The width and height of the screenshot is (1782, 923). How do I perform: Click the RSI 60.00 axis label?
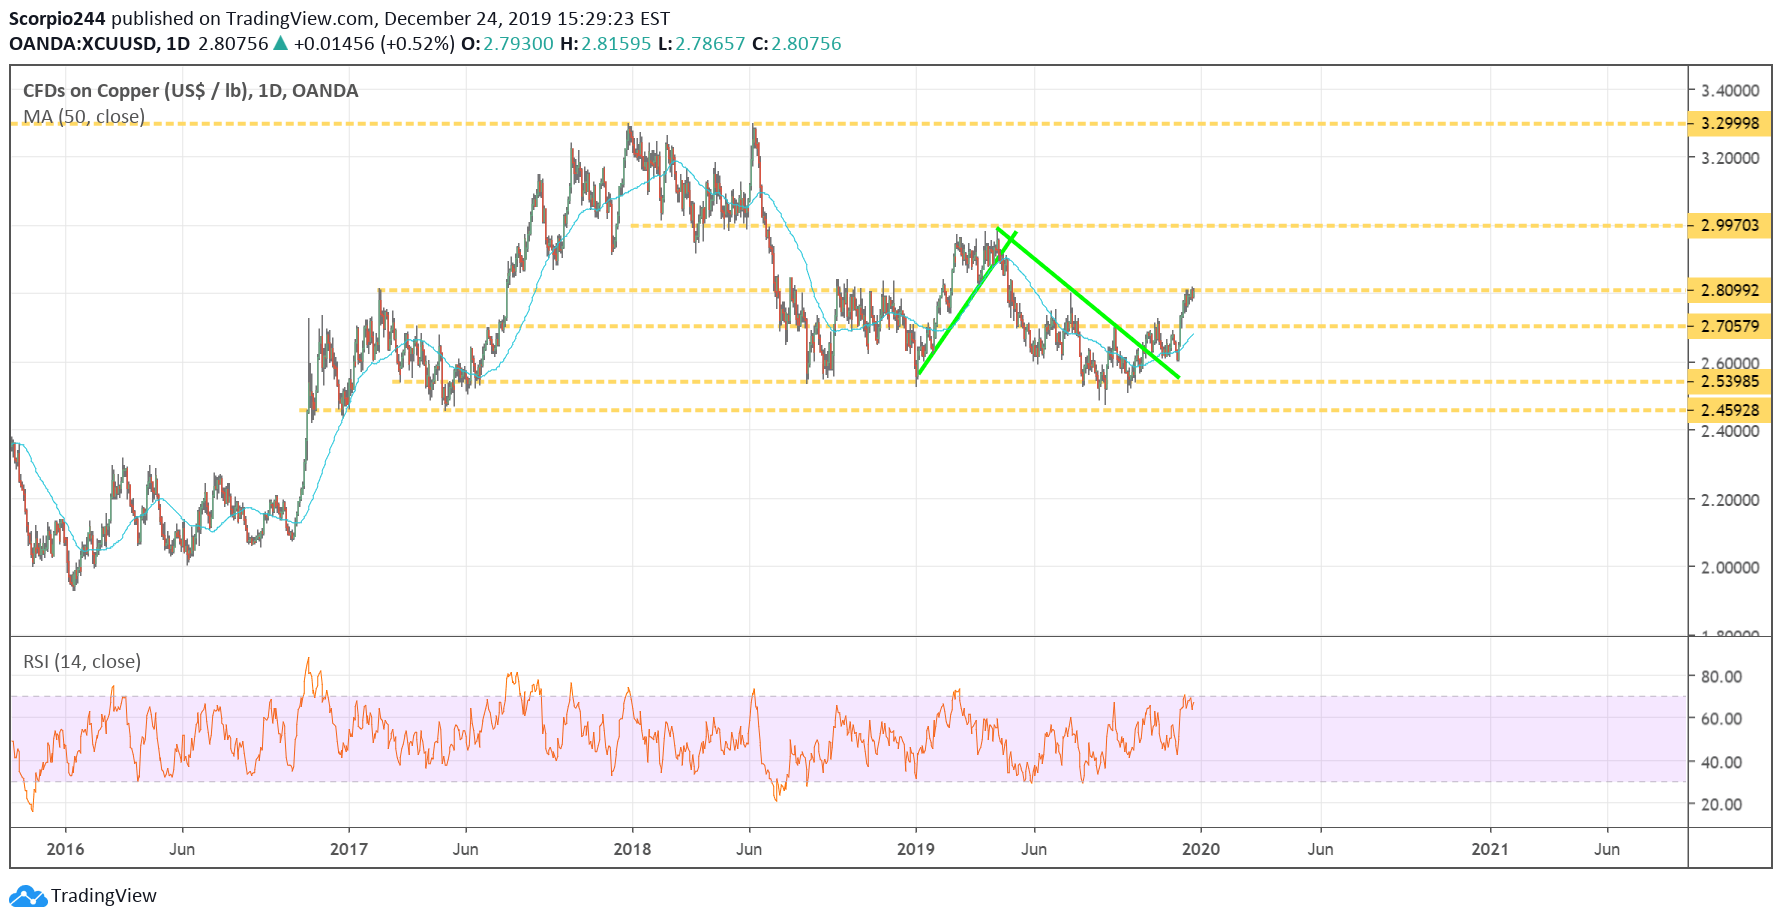(x=1722, y=719)
